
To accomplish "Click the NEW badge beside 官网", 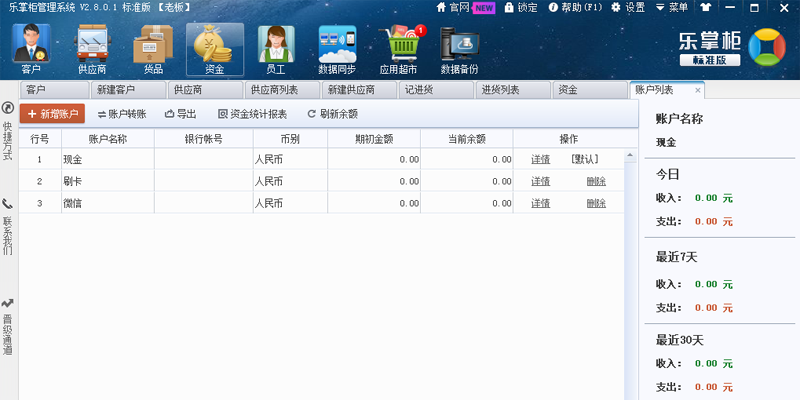I will pyautogui.click(x=484, y=8).
